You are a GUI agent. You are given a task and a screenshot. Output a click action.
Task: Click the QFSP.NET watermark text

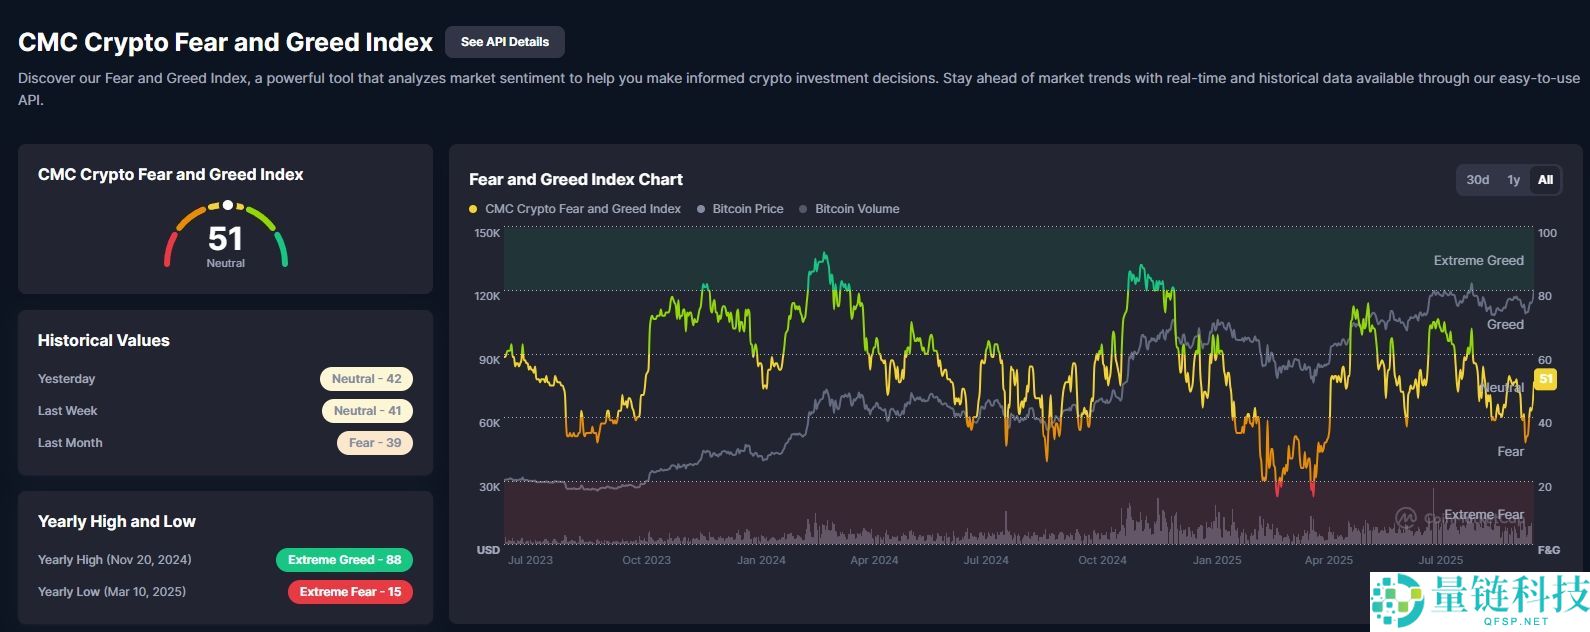click(1516, 621)
